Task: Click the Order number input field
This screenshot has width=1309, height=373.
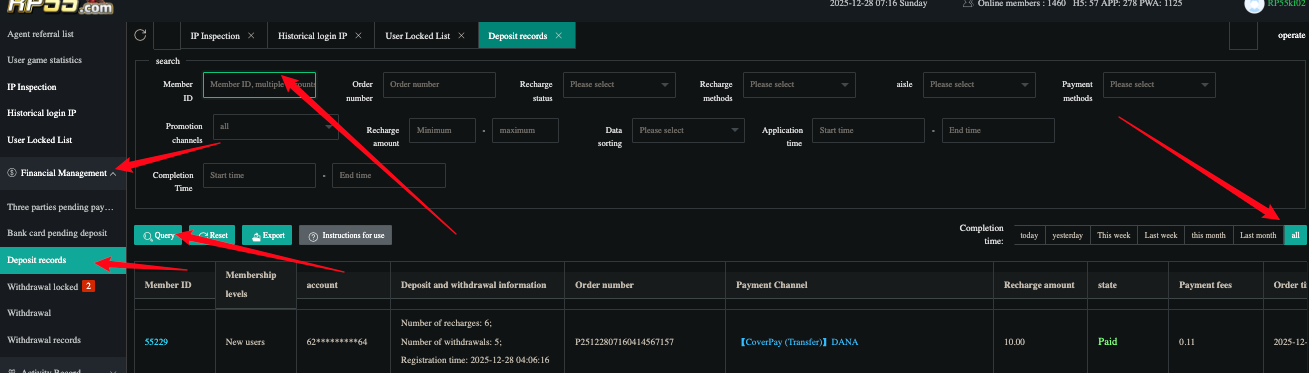Action: pyautogui.click(x=439, y=85)
